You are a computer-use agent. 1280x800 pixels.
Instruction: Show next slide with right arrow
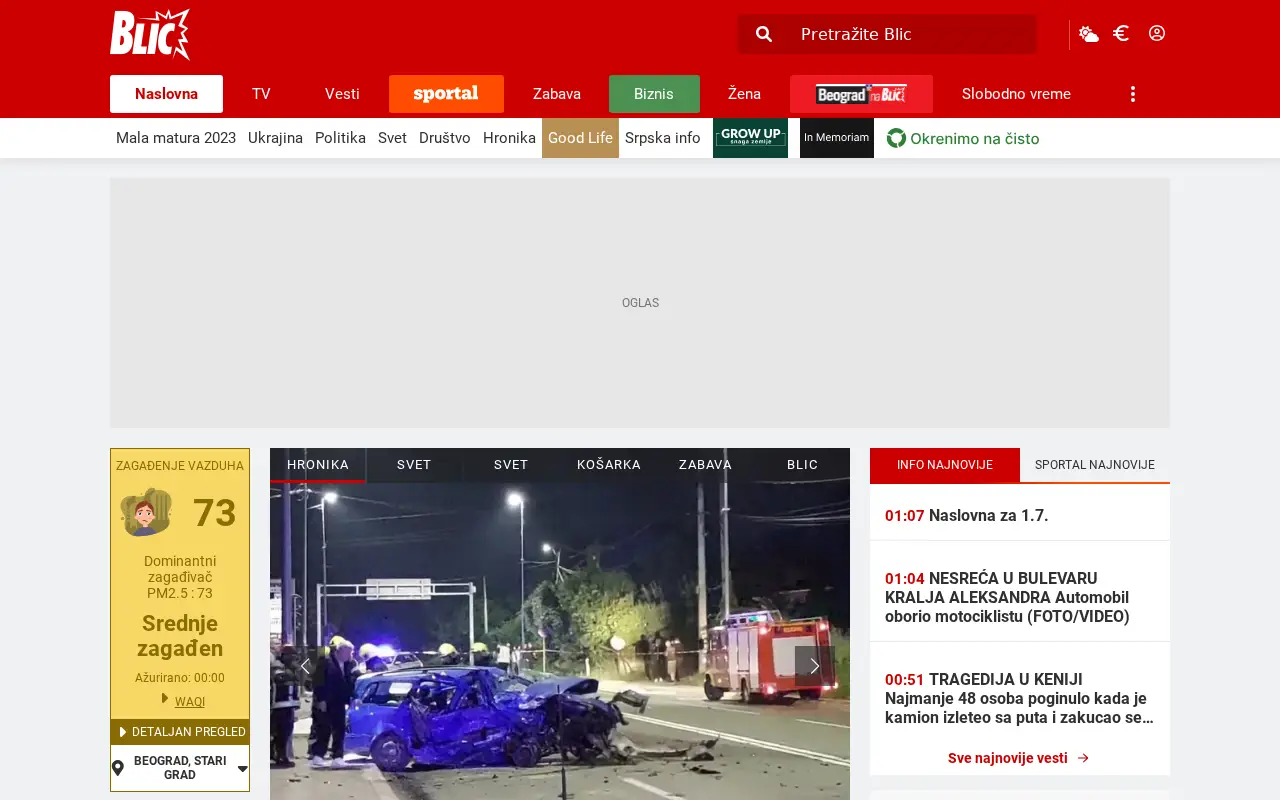[x=814, y=666]
